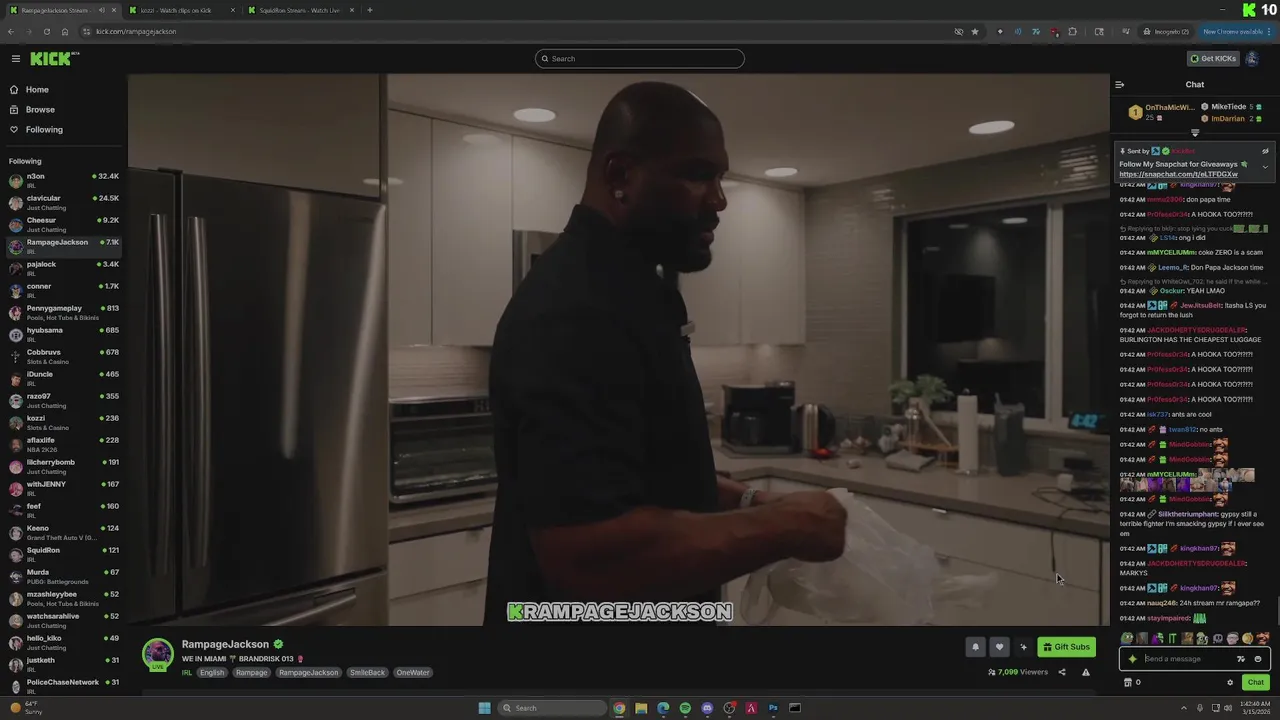
Task: Open the emote picker in chat
Action: click(1258, 659)
